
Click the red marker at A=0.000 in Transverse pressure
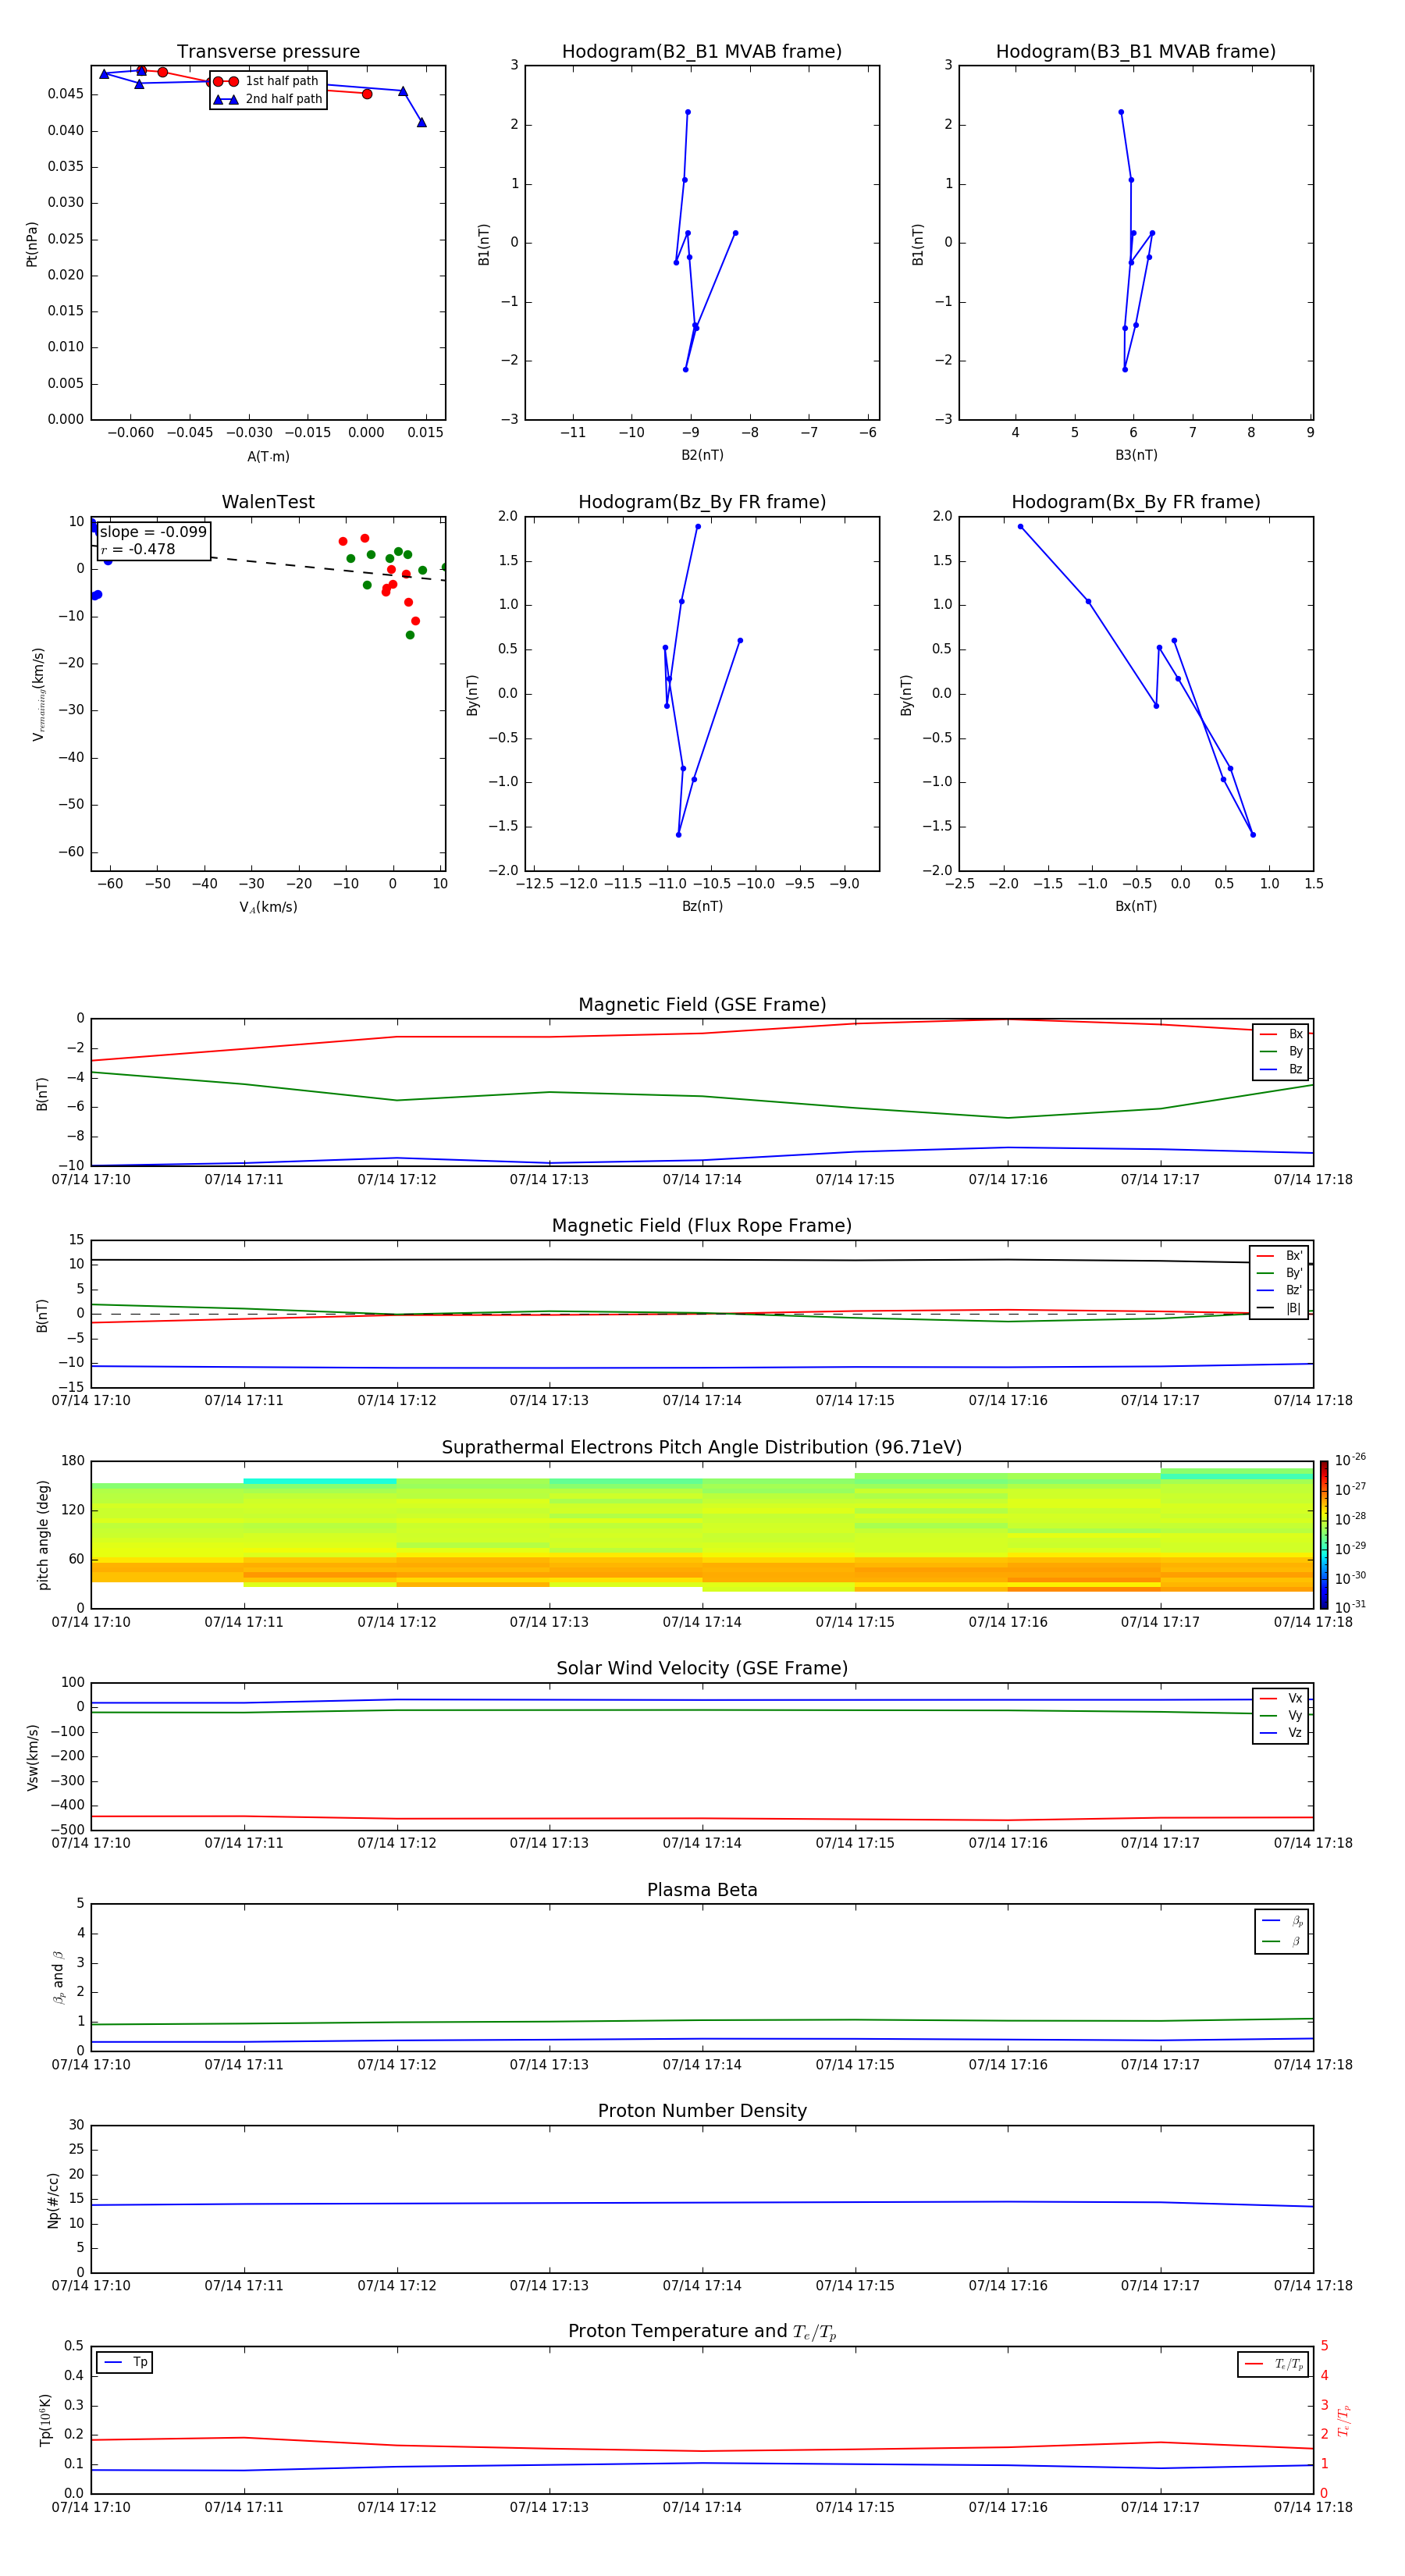coord(367,94)
